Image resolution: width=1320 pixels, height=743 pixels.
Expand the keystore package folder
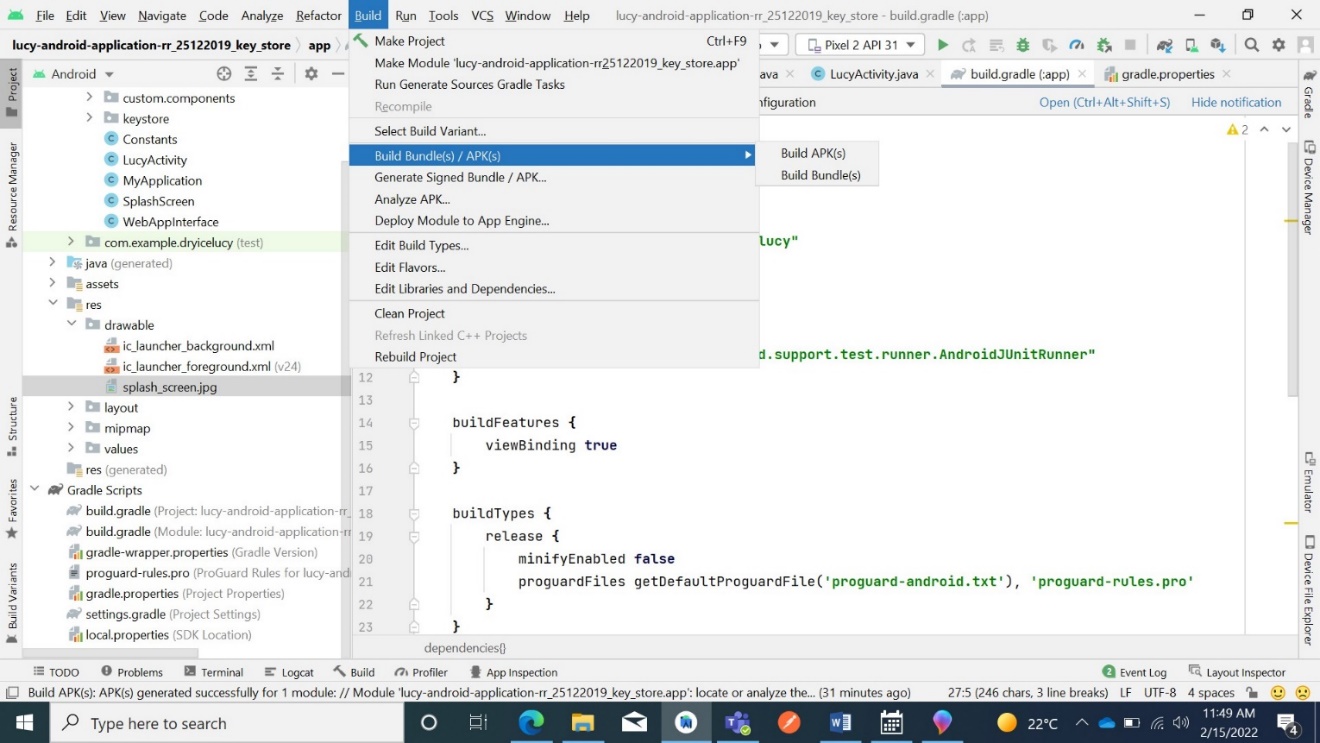pyautogui.click(x=89, y=119)
